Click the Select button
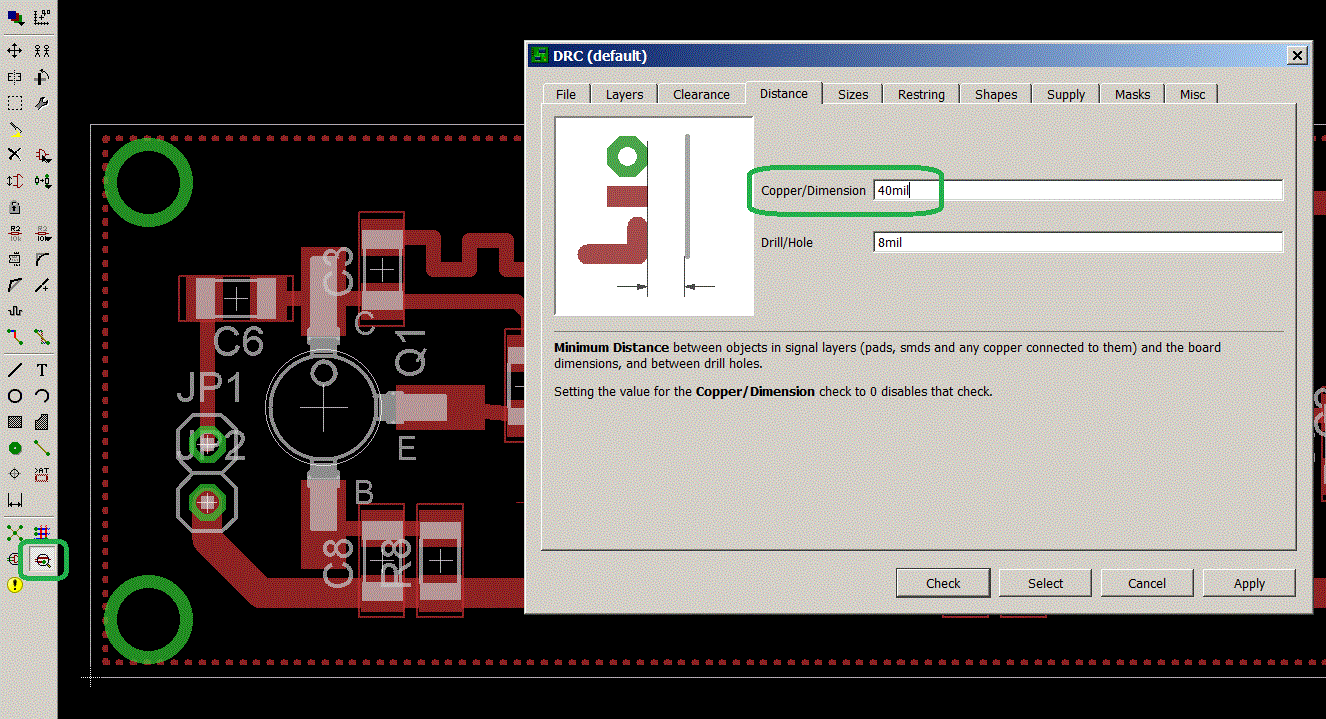This screenshot has height=719, width=1326. tap(1045, 583)
